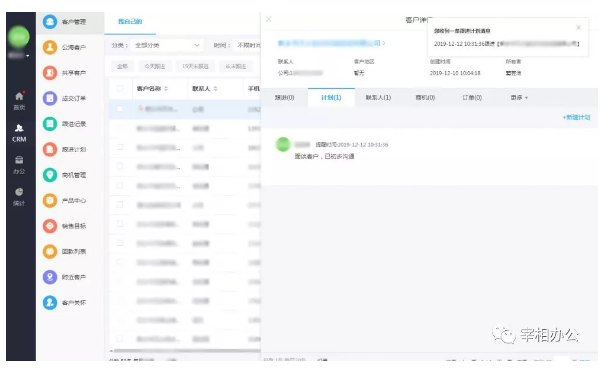Open 共享客户 from the sidebar
Image resolution: width=603 pixels, height=369 pixels.
click(65, 73)
